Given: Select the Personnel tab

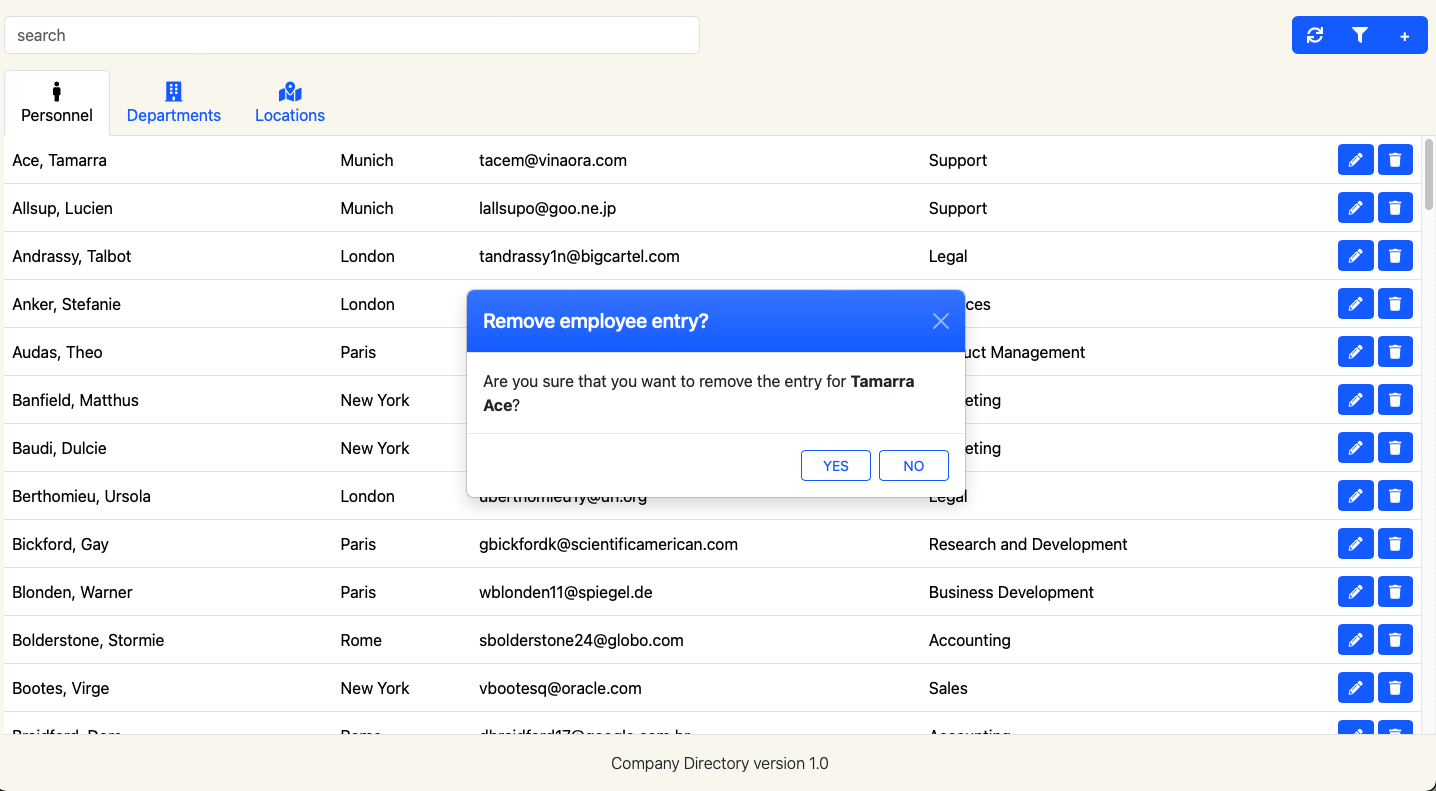Looking at the screenshot, I should pyautogui.click(x=57, y=103).
